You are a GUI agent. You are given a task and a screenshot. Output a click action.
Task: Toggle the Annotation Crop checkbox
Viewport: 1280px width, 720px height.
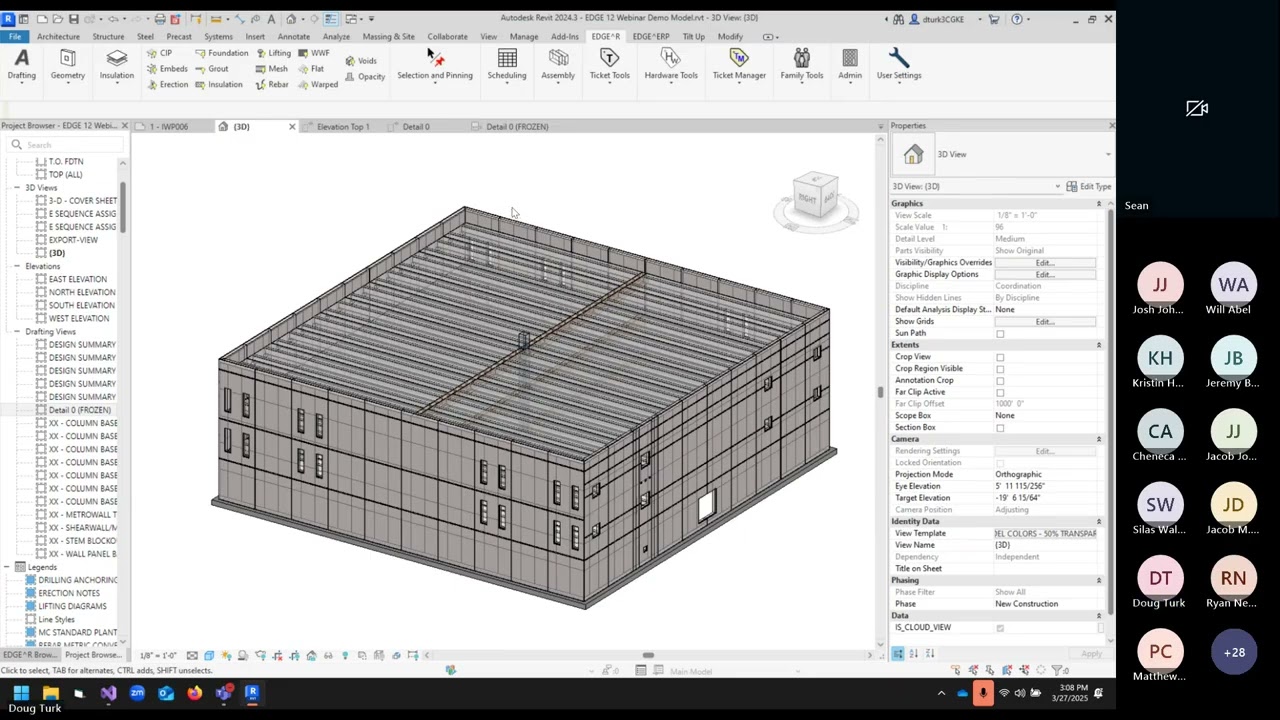(1000, 381)
